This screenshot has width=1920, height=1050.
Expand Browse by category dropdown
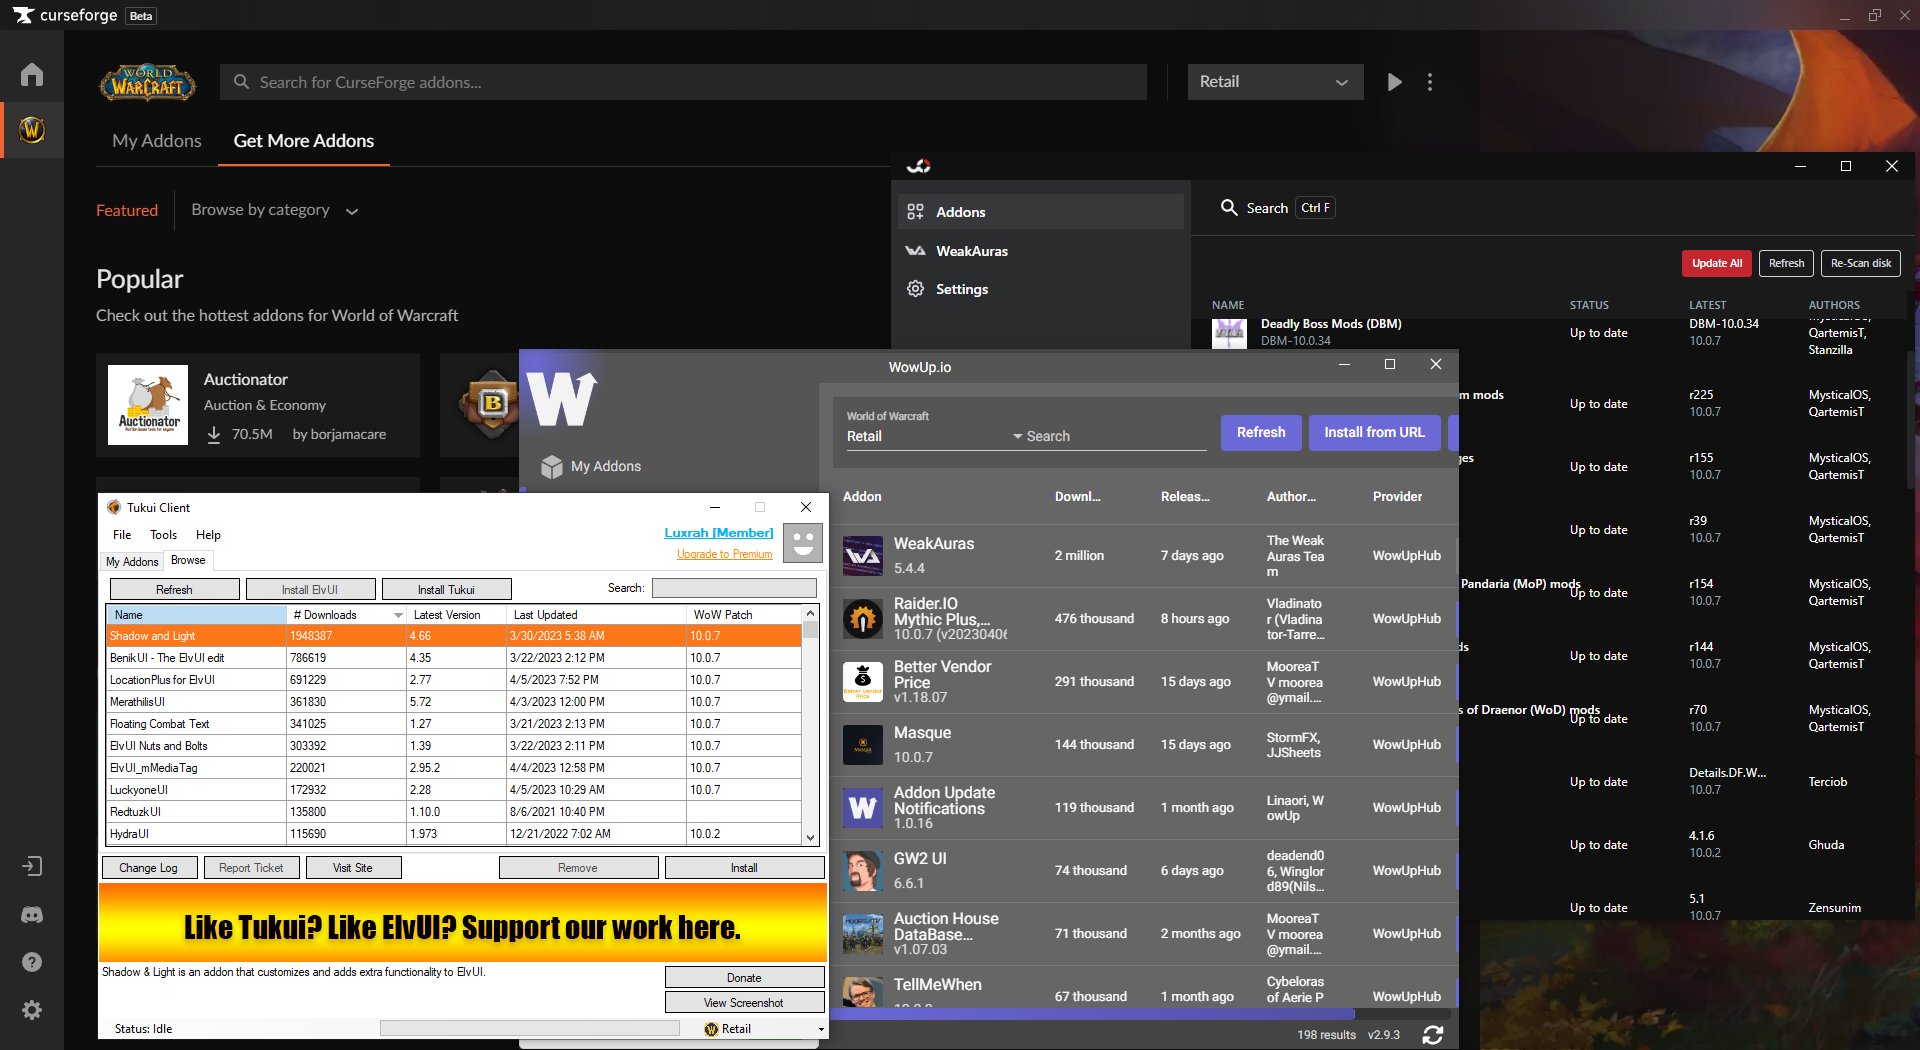pos(275,210)
